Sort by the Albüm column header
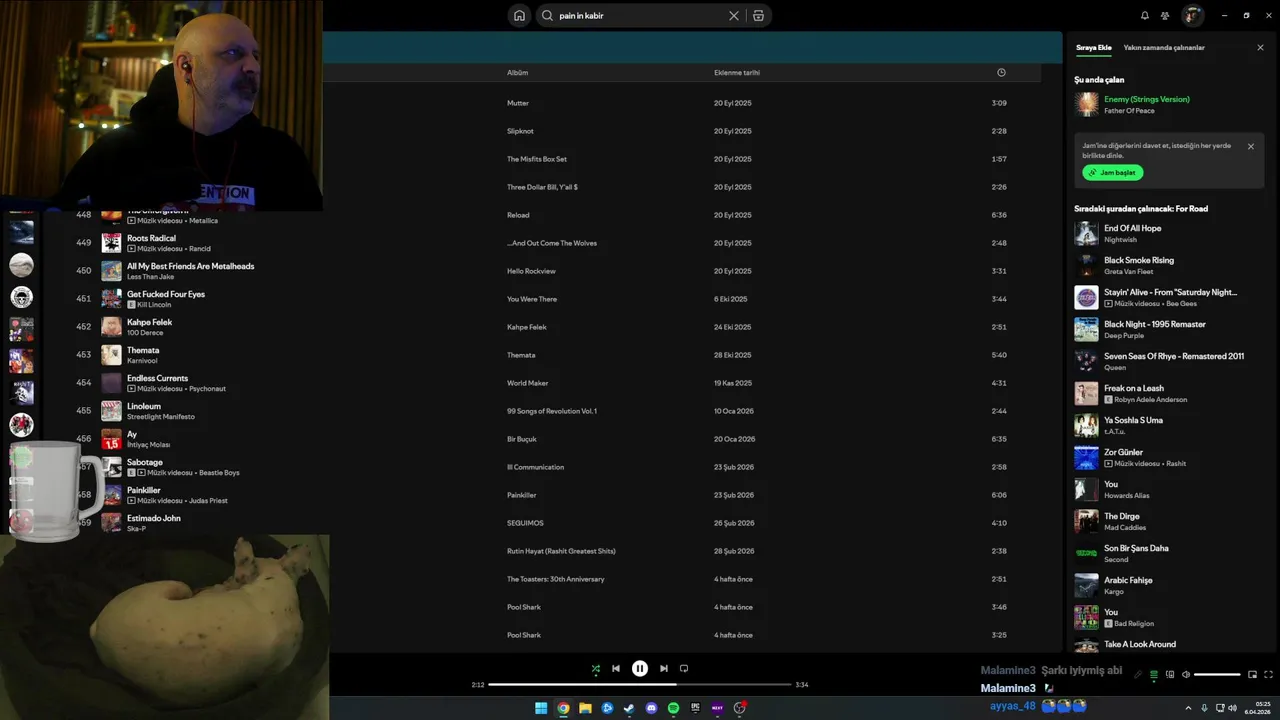Image resolution: width=1280 pixels, height=720 pixels. [x=517, y=73]
